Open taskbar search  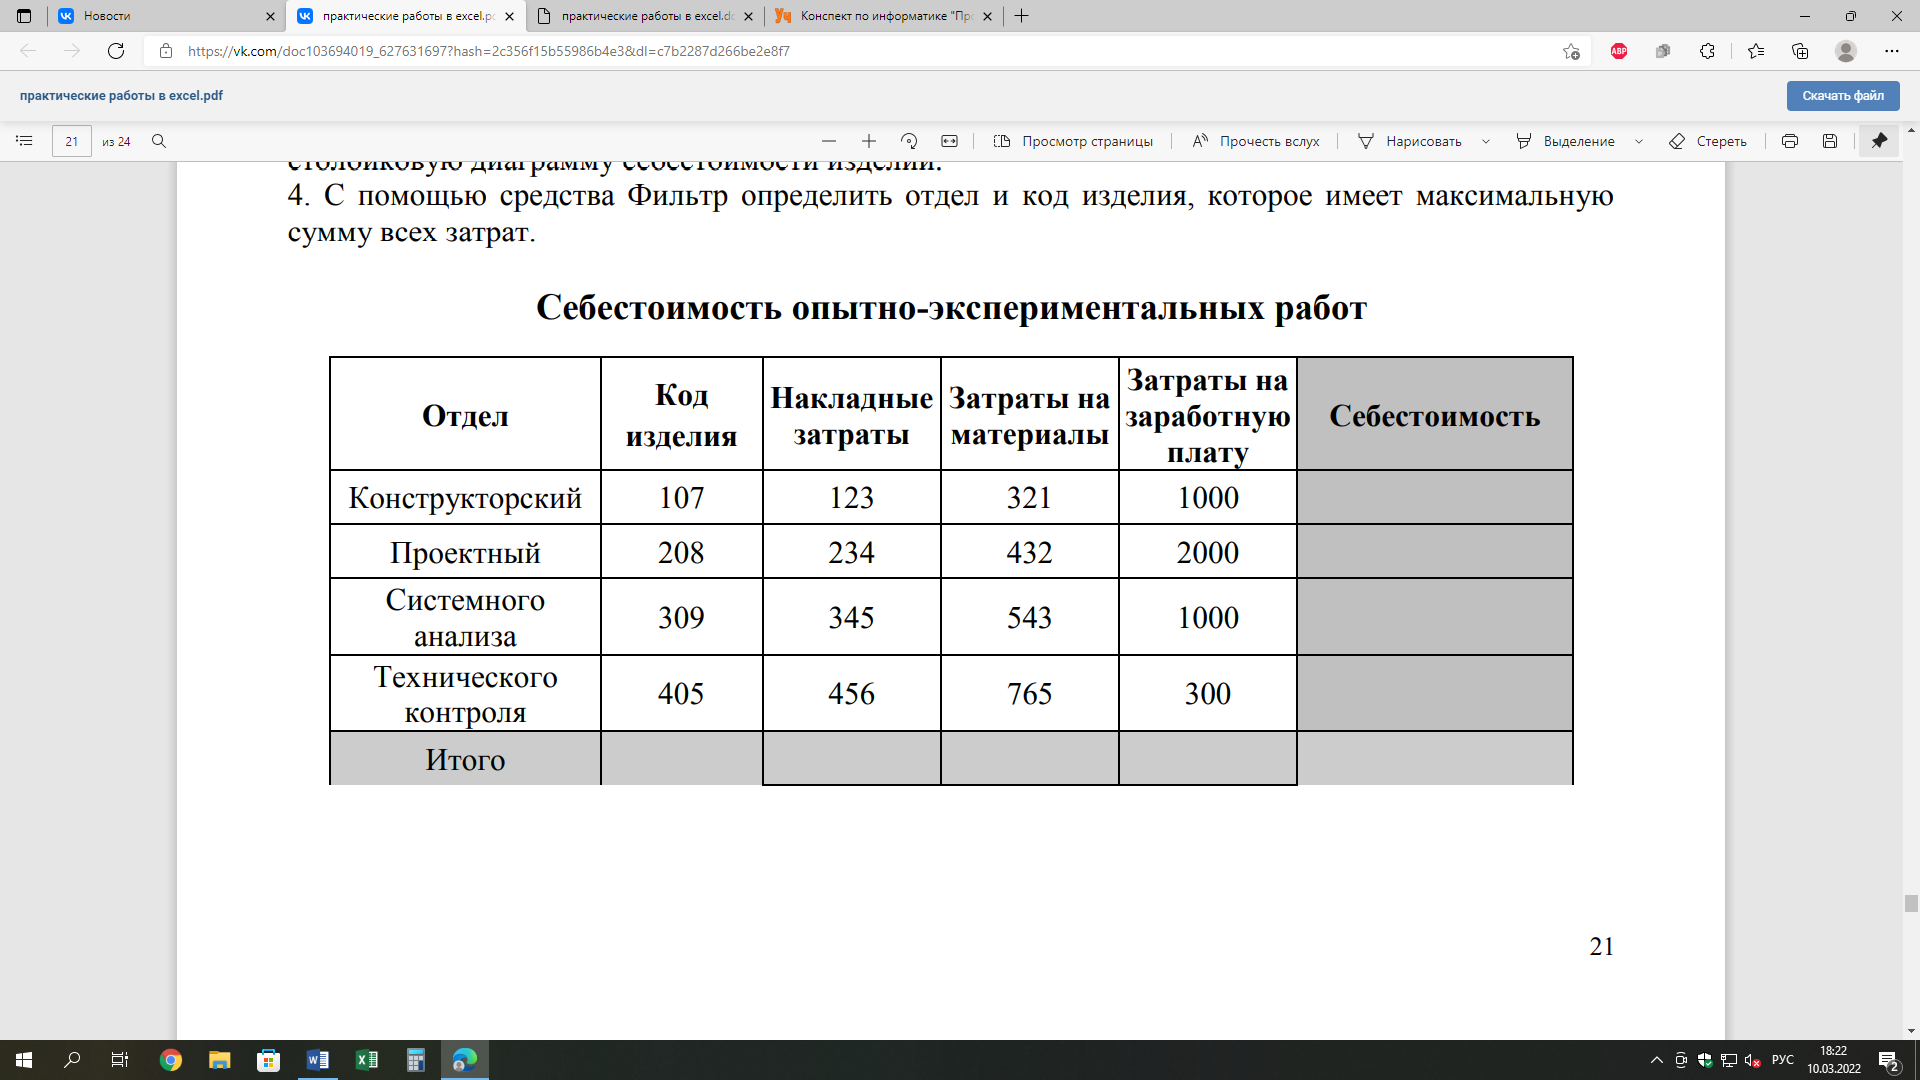coord(72,1060)
